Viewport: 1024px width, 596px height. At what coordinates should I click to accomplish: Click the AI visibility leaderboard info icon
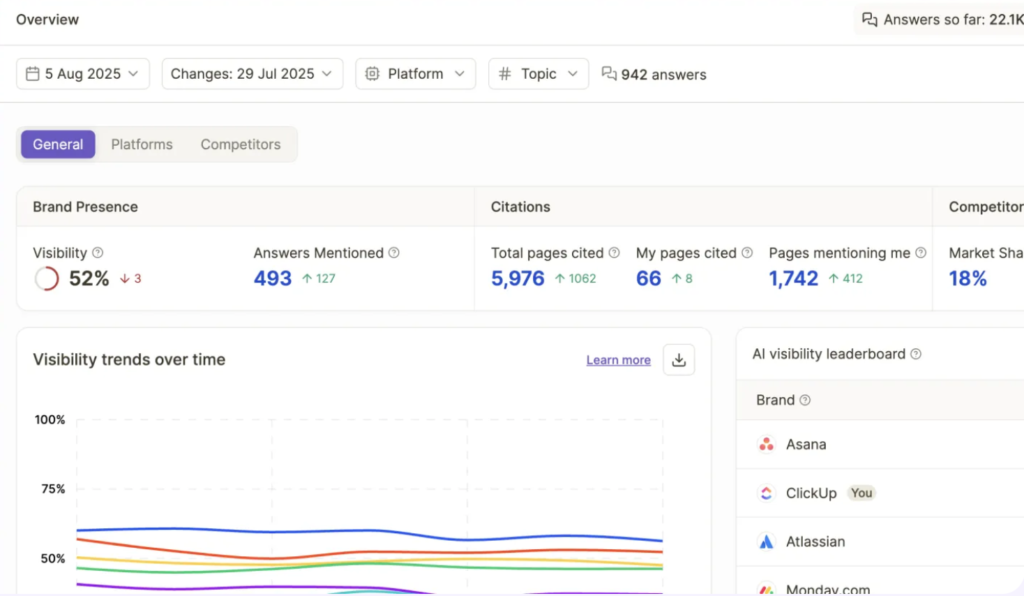[916, 354]
